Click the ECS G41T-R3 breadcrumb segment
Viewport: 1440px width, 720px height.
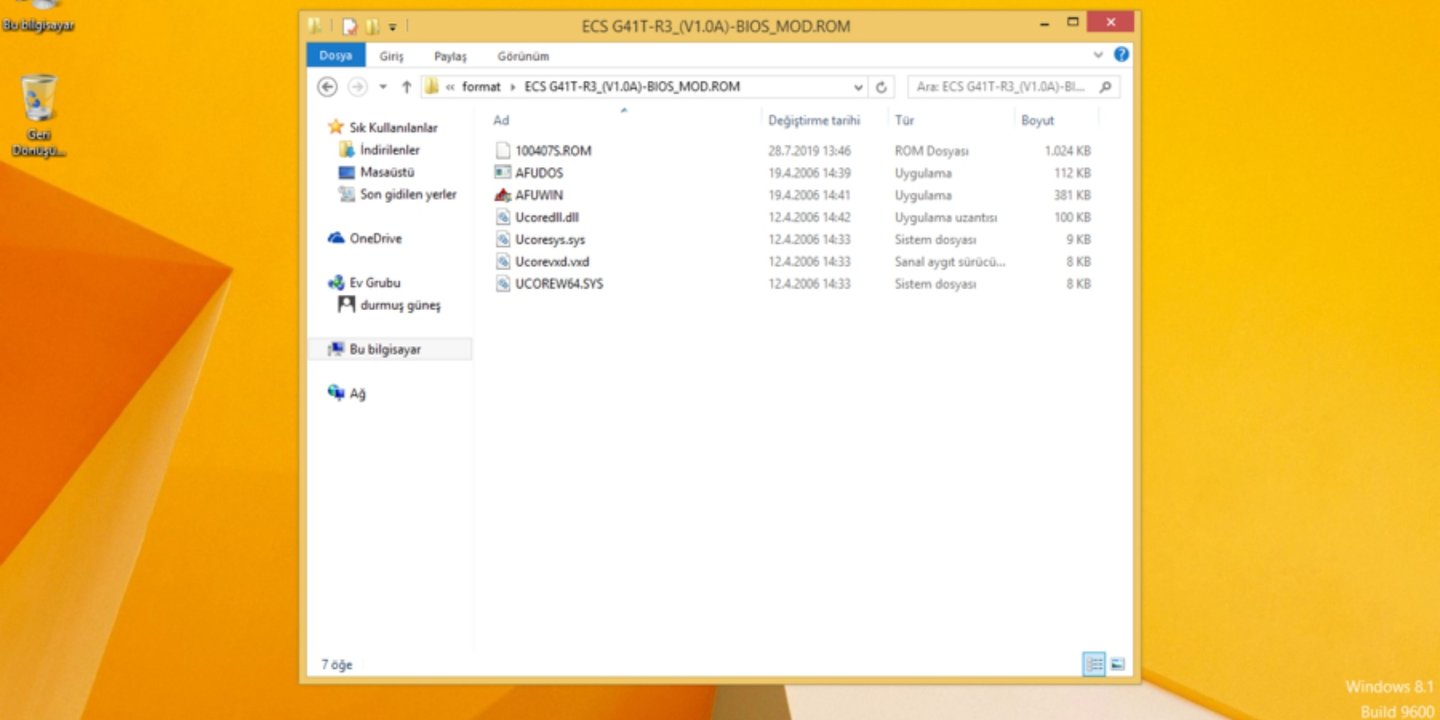tap(632, 87)
